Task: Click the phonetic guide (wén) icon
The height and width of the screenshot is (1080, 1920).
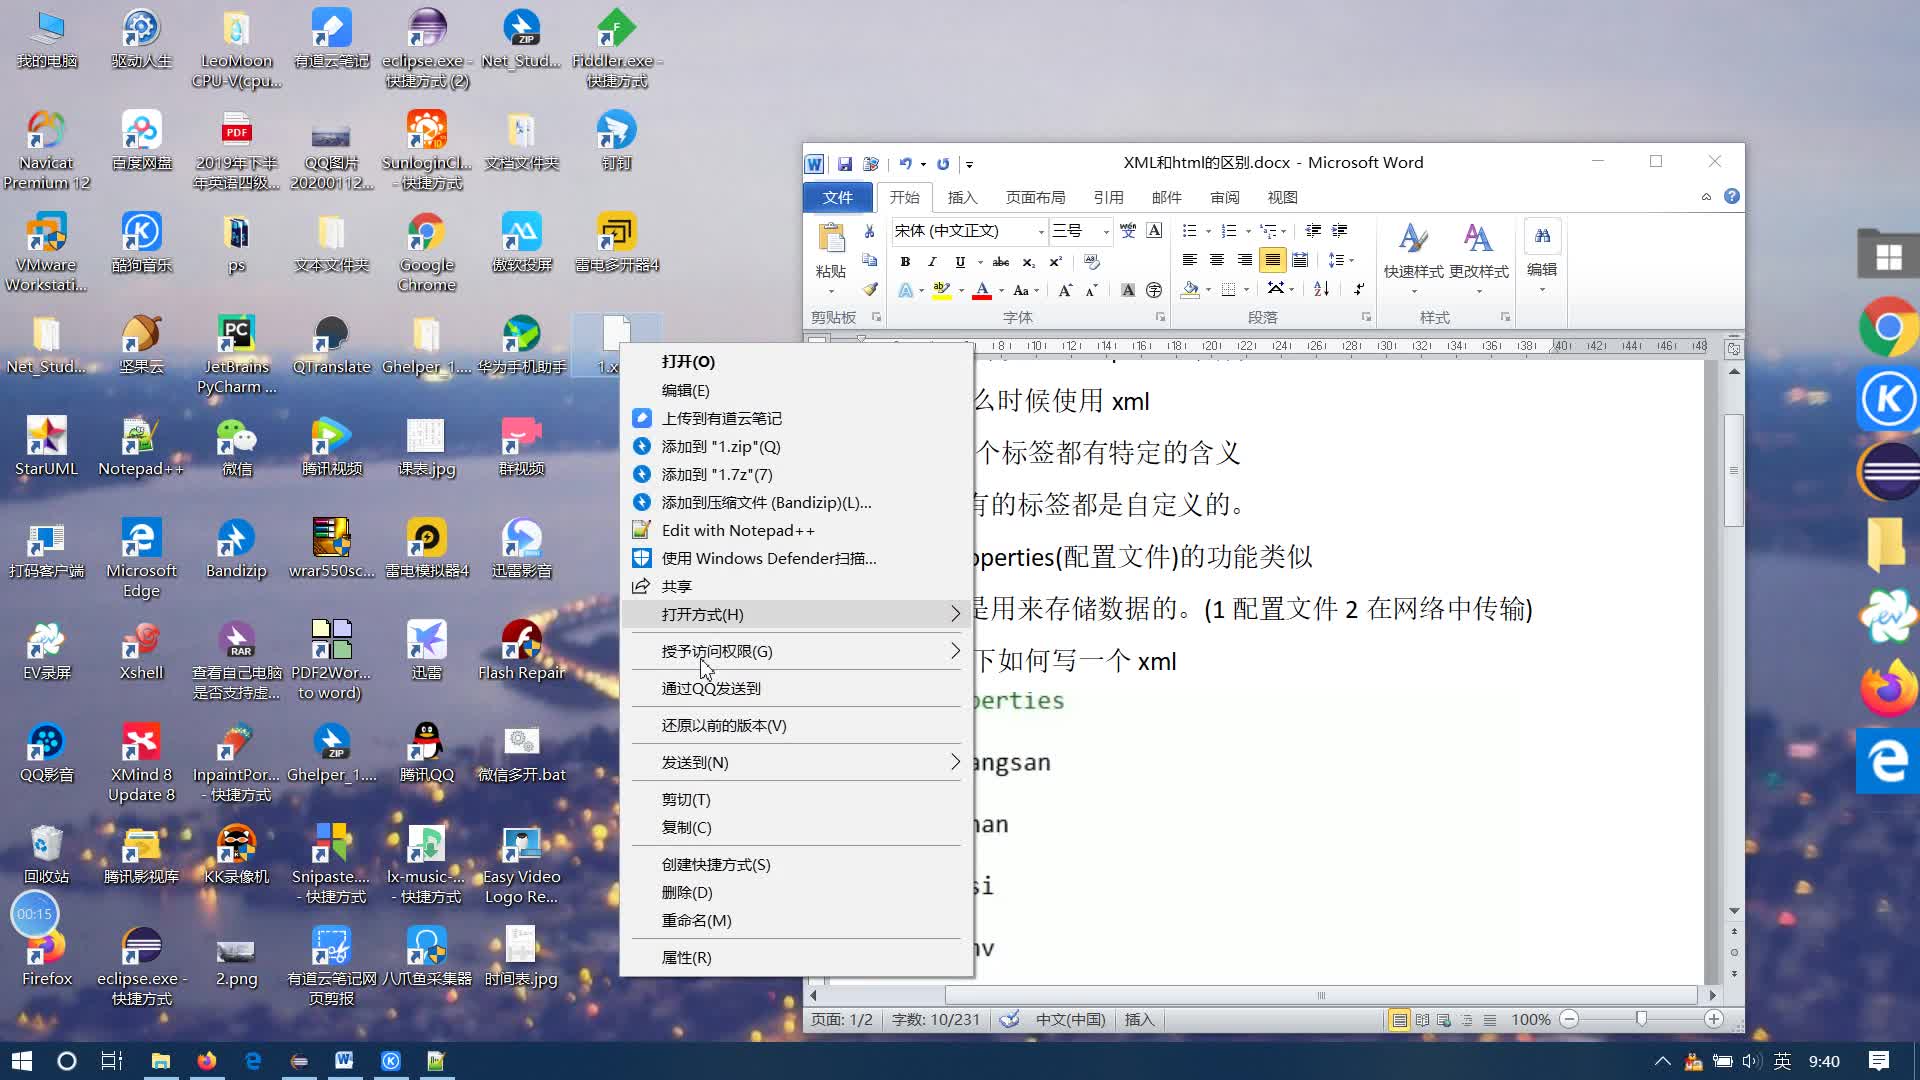Action: point(1128,231)
